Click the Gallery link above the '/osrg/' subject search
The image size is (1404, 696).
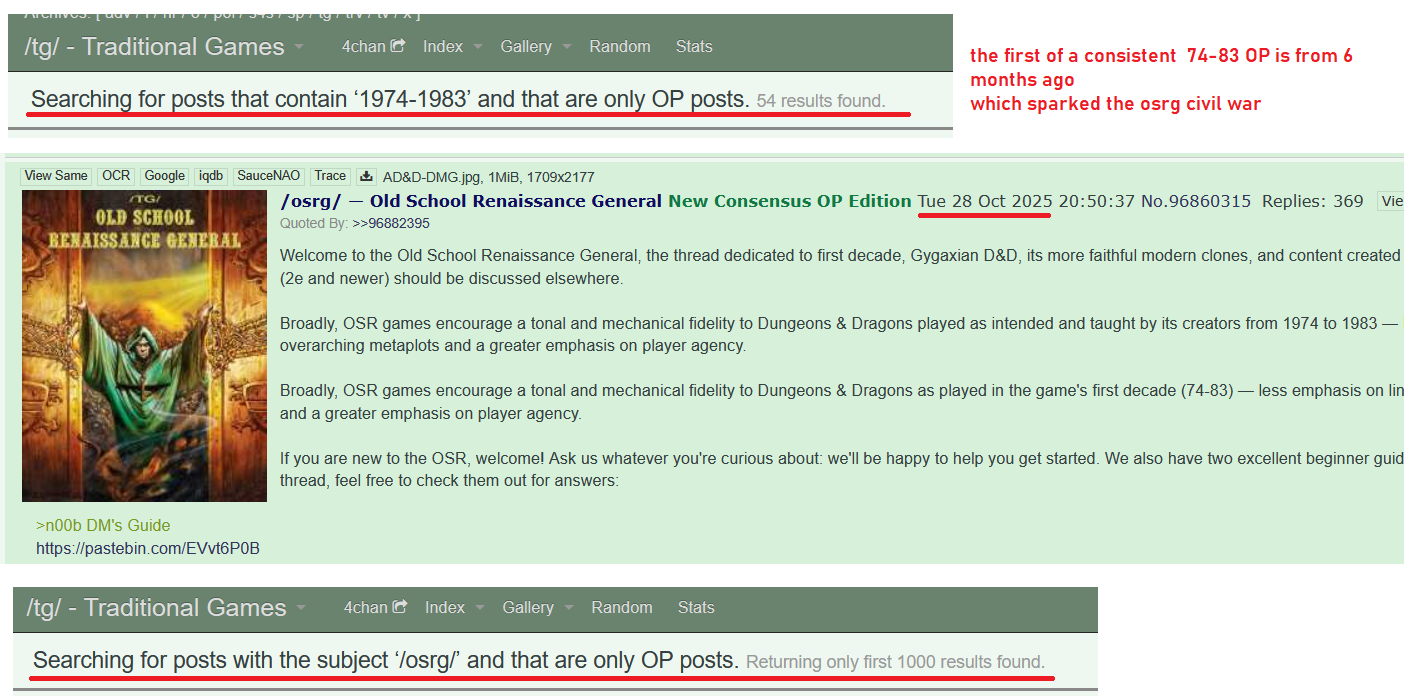coord(528,607)
